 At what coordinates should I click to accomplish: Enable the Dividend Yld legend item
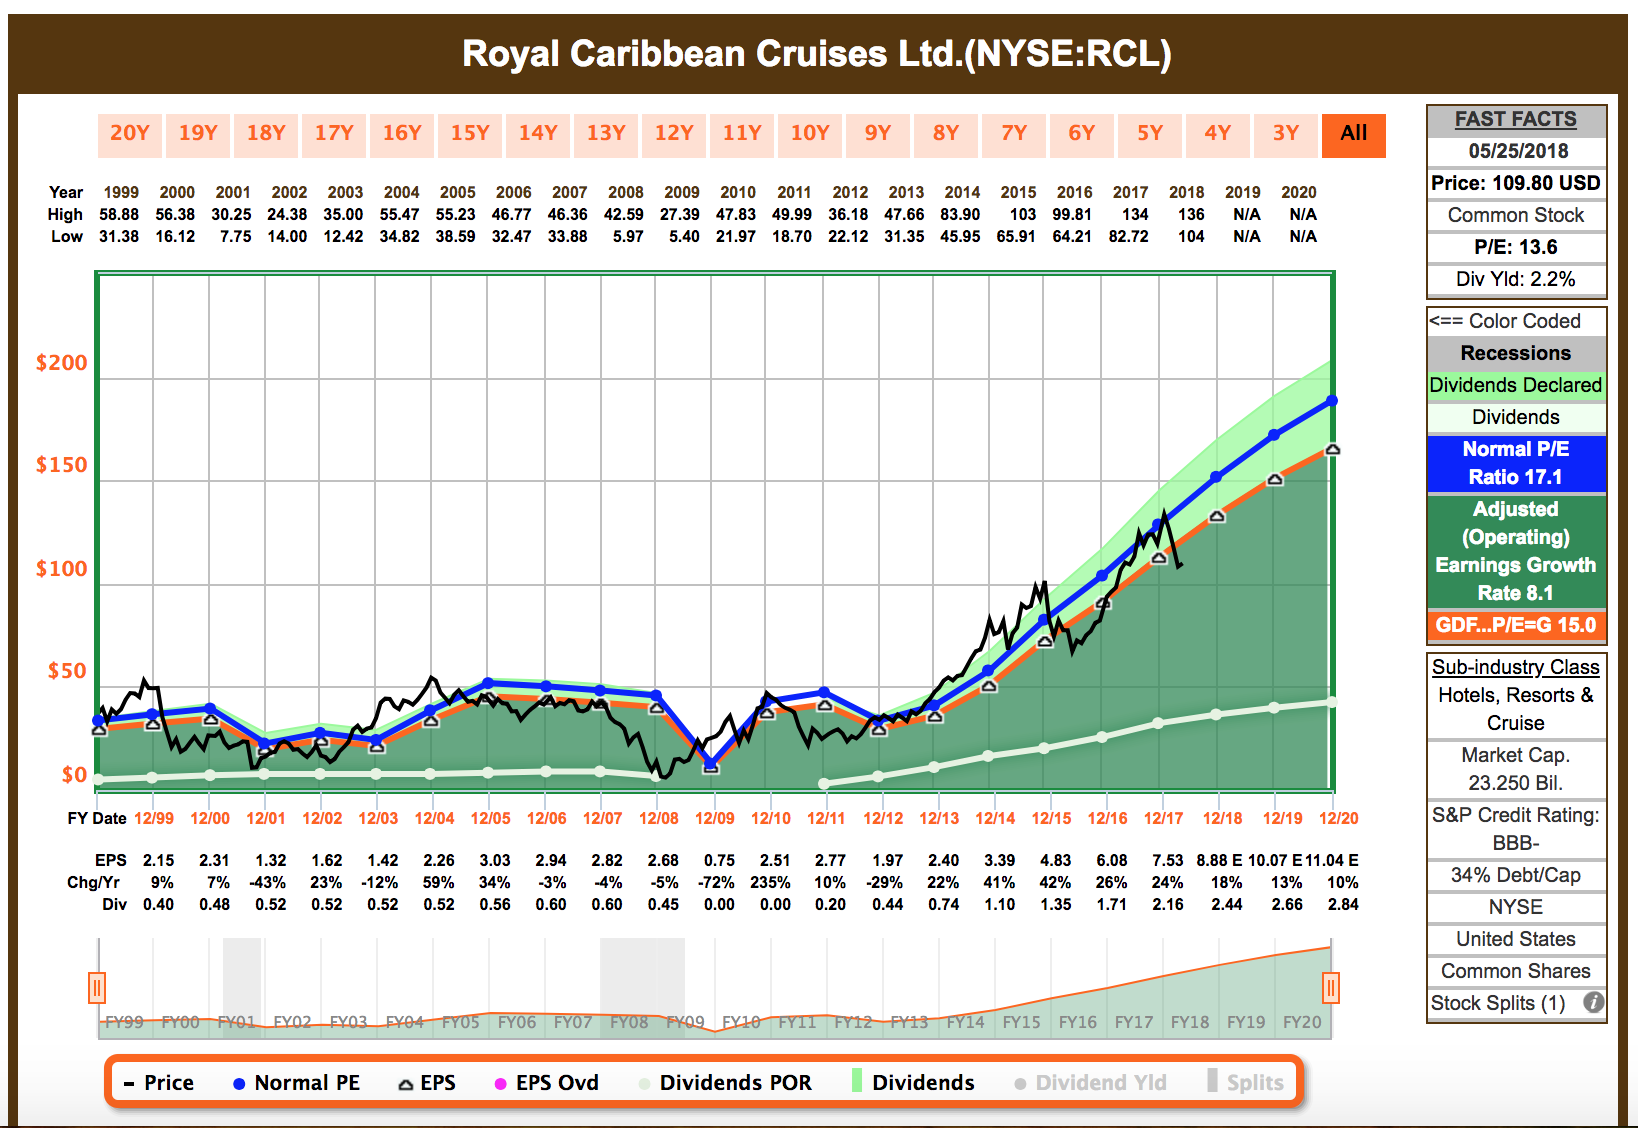pos(1090,1083)
